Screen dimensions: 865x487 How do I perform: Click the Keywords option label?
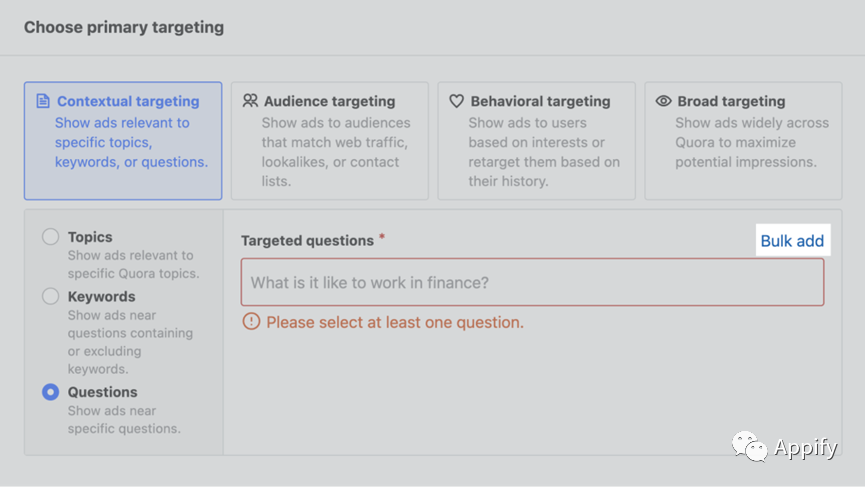[x=102, y=297]
